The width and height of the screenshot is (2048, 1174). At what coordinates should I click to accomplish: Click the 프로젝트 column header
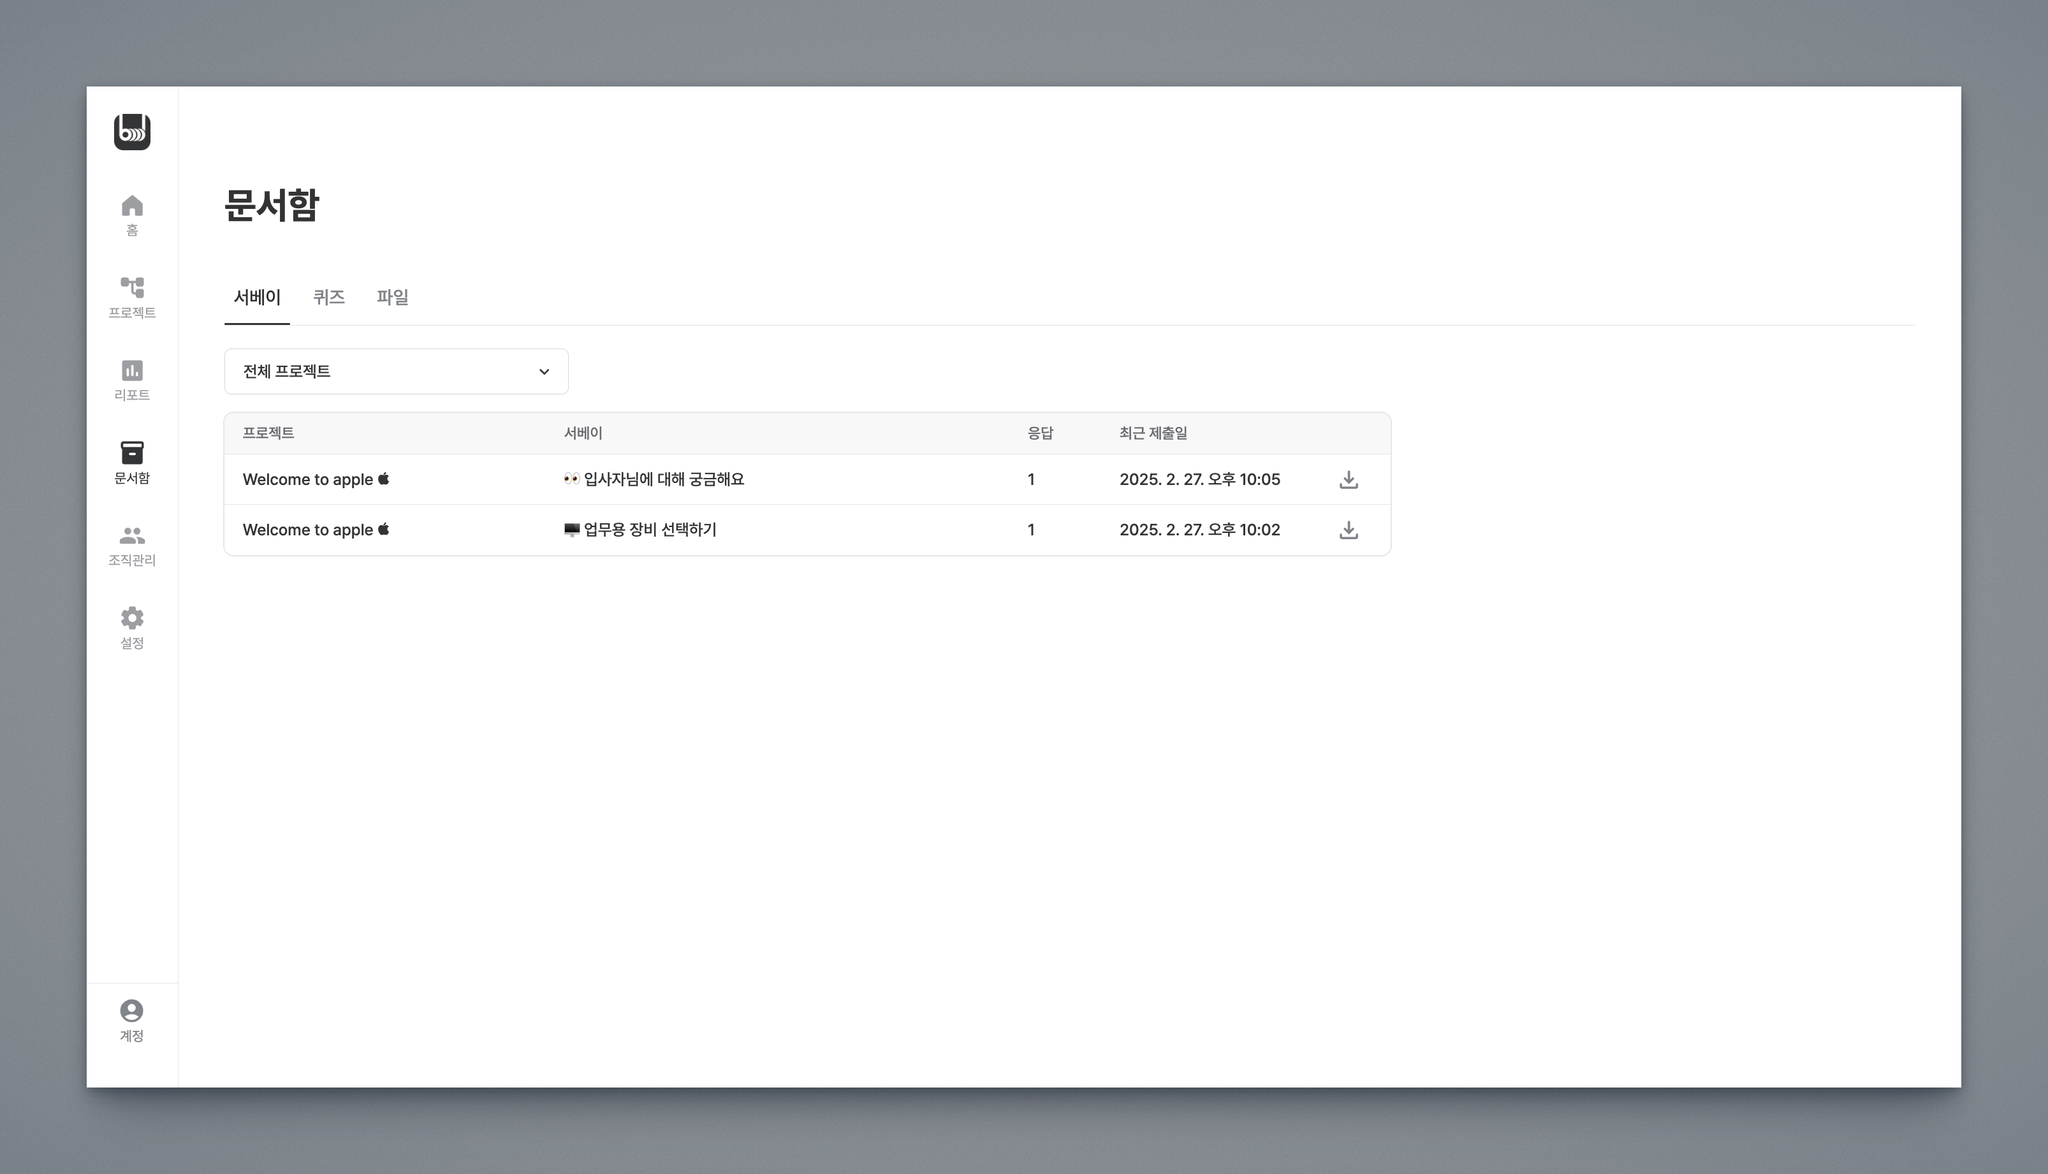point(268,433)
